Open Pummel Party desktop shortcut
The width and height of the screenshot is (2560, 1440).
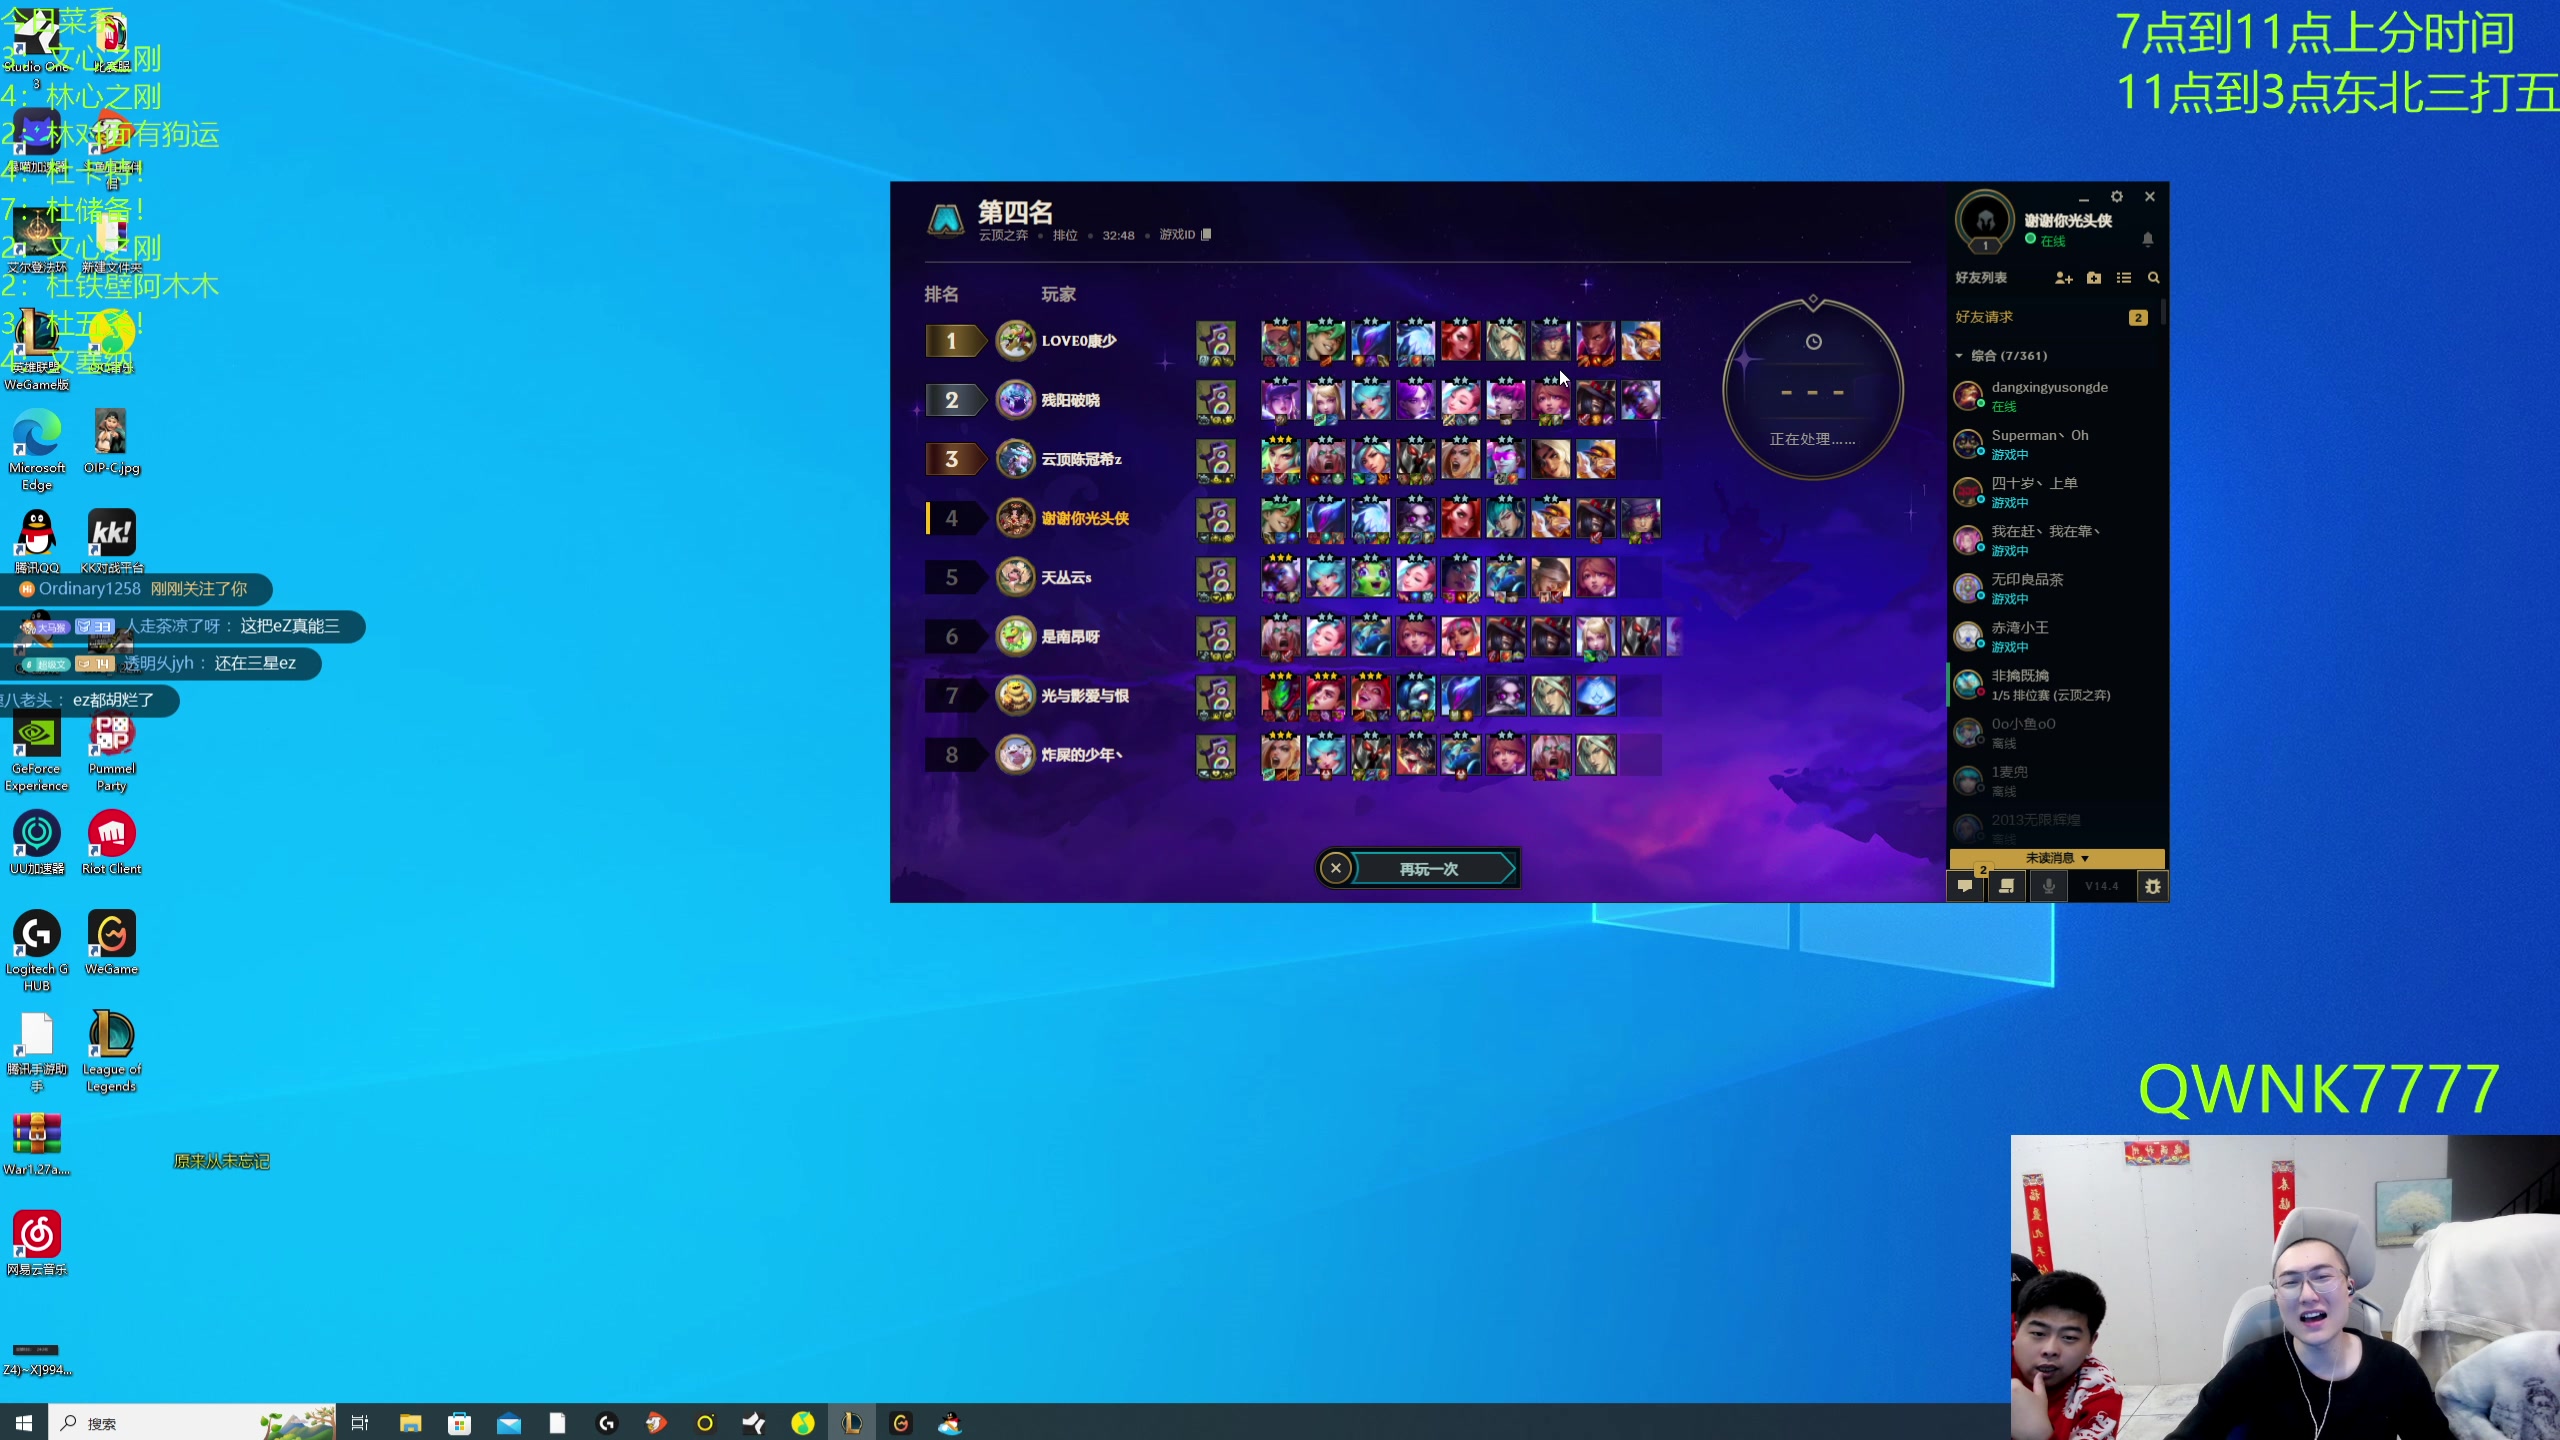[x=111, y=753]
